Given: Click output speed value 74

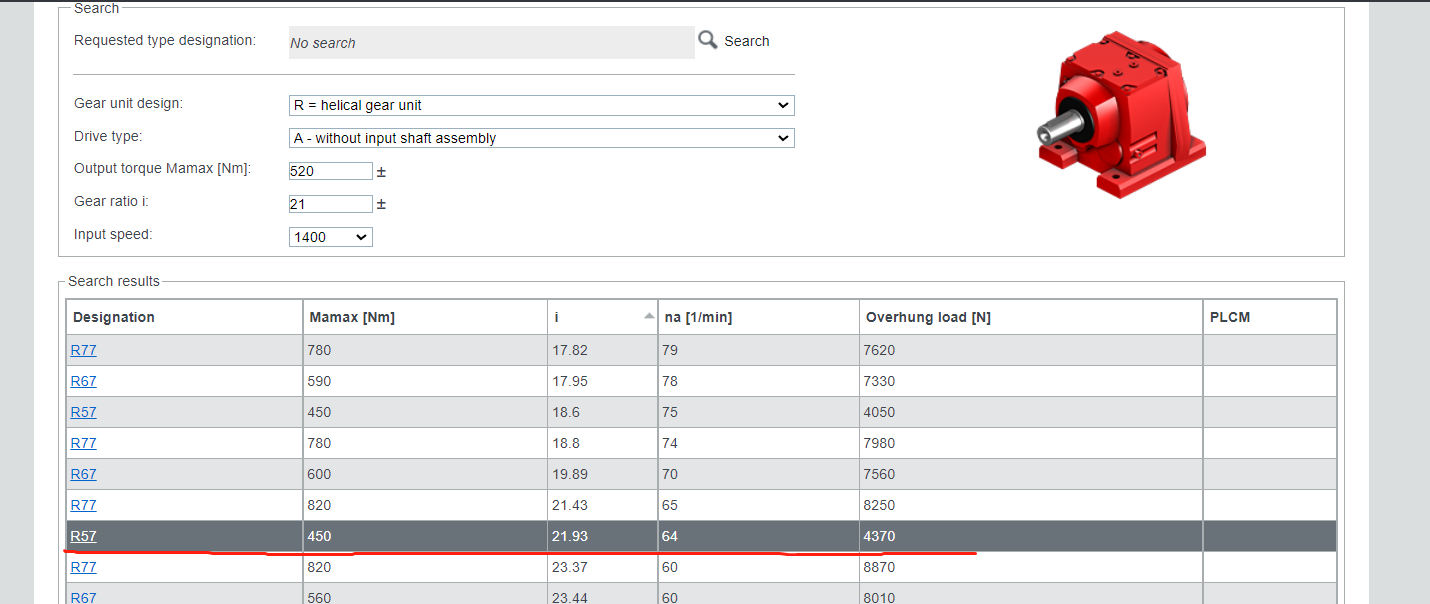Looking at the screenshot, I should [x=670, y=443].
